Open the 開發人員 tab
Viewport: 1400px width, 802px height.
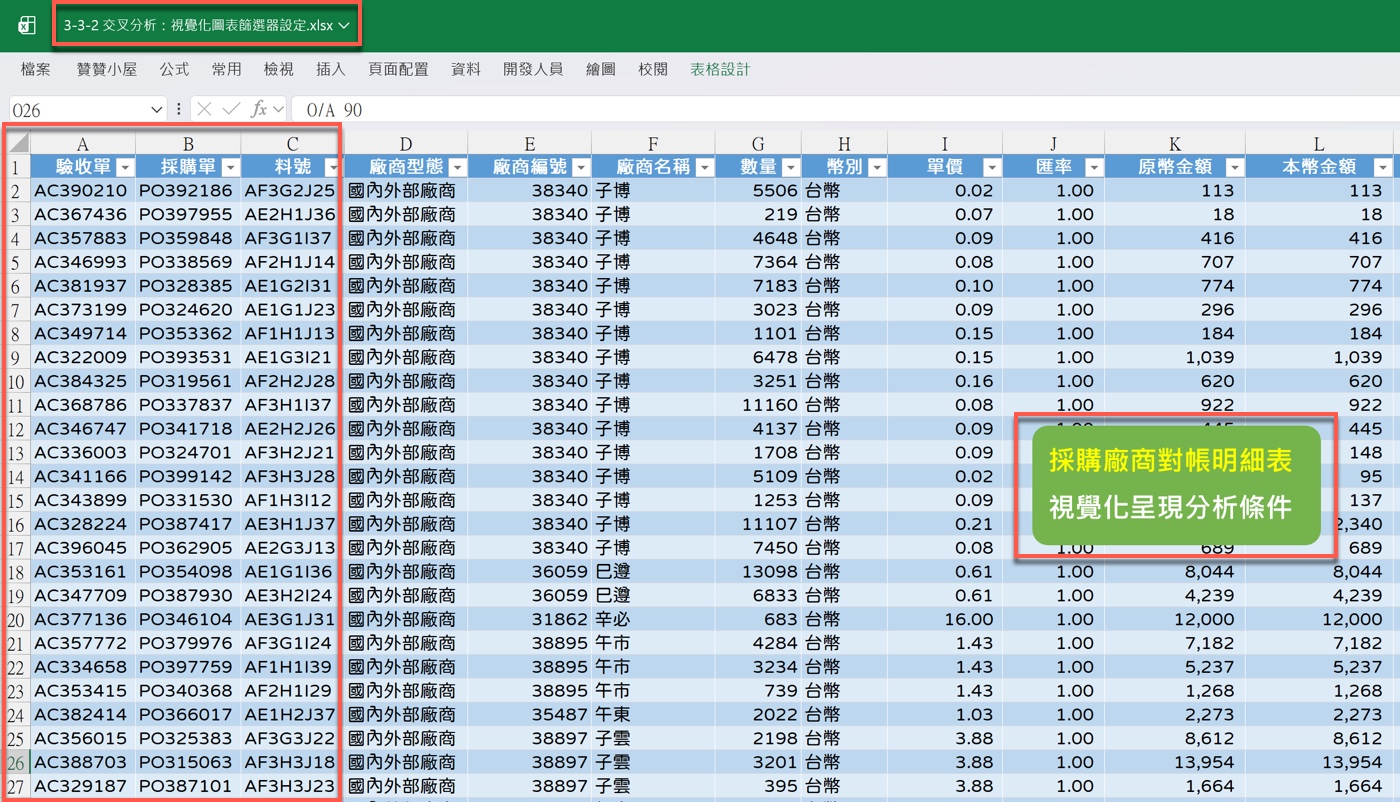point(533,69)
